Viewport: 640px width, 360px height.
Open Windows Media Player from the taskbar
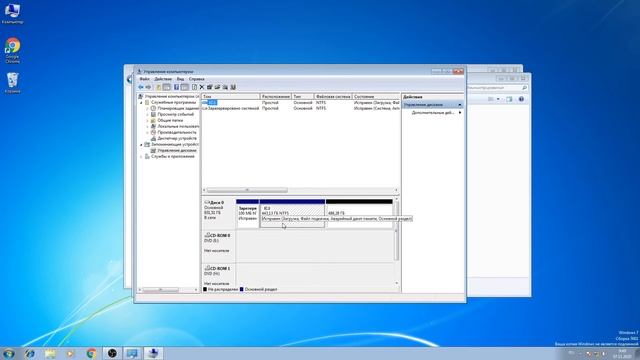[x=71, y=353]
